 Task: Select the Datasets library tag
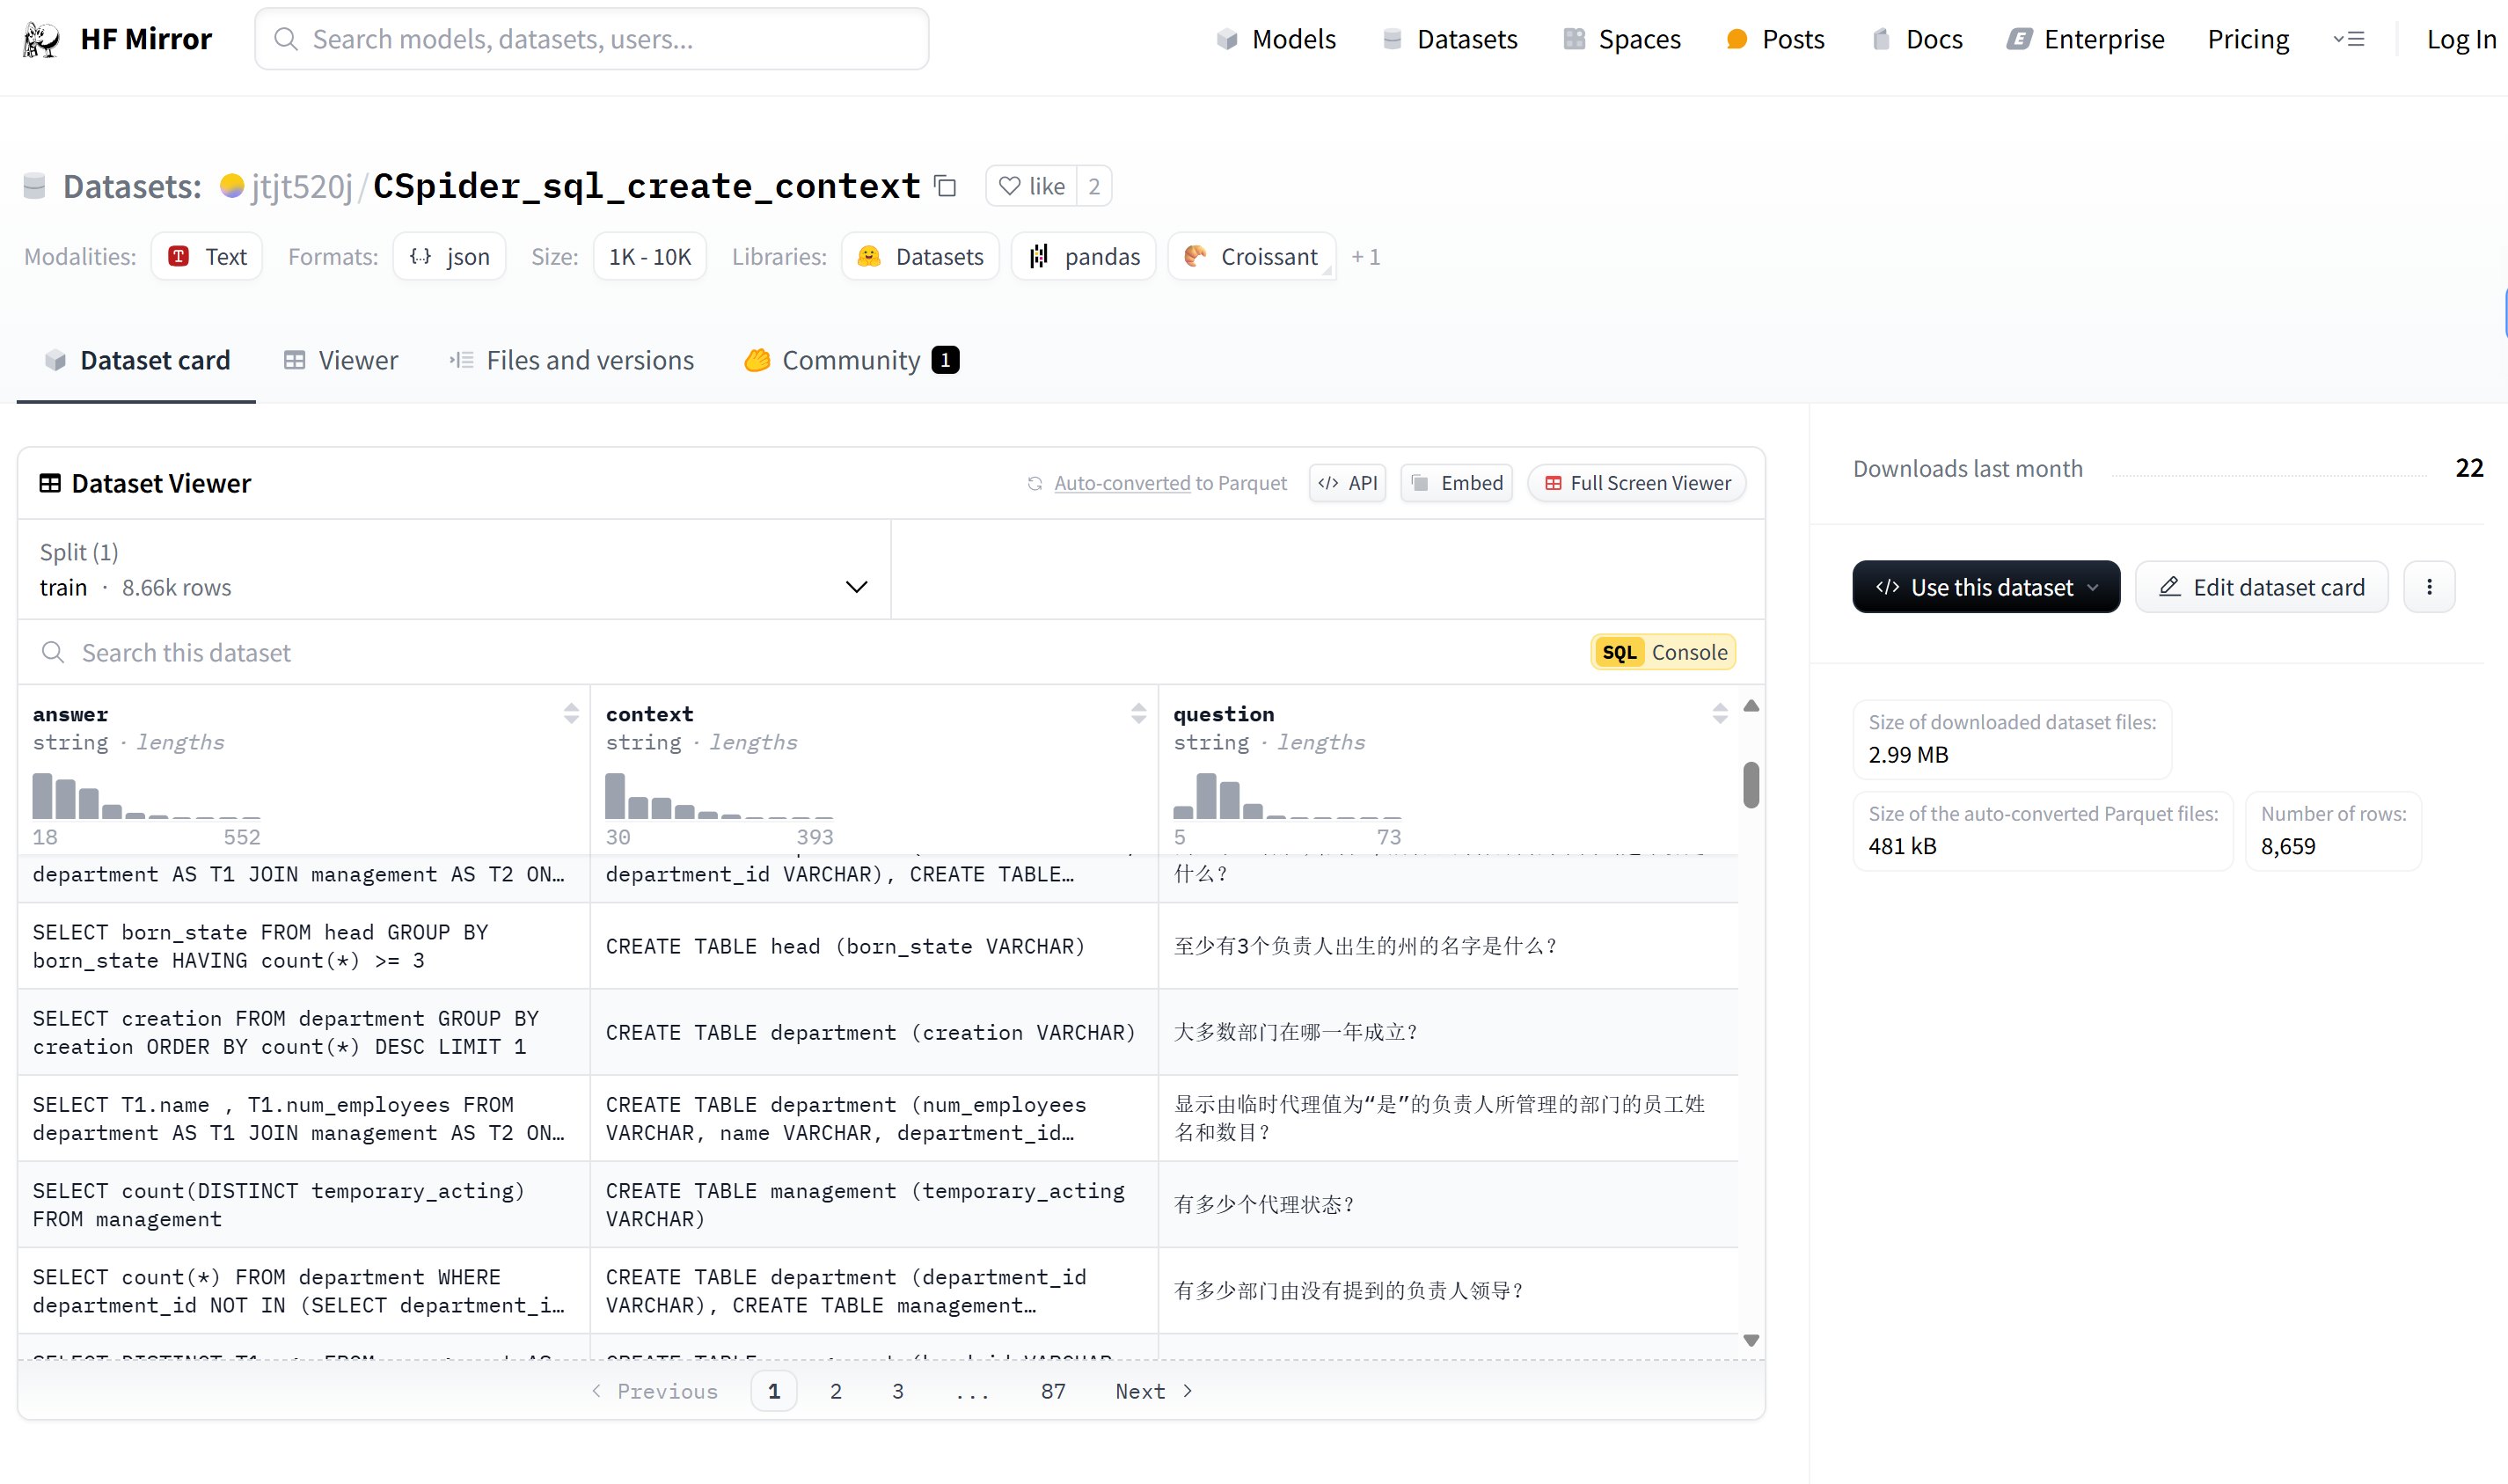[x=920, y=257]
